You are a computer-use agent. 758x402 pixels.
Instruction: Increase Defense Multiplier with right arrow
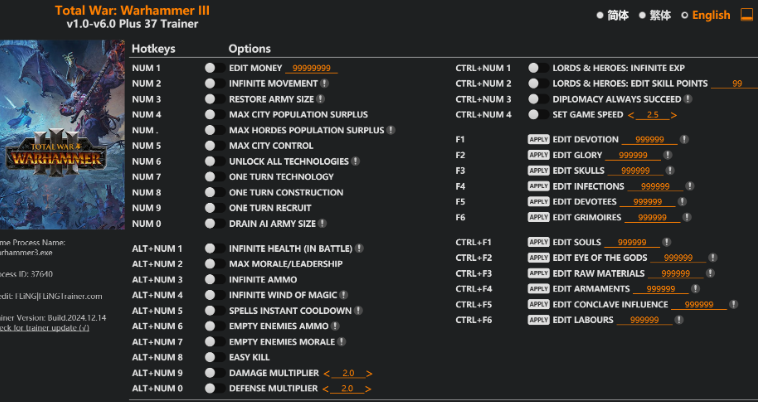(x=368, y=389)
